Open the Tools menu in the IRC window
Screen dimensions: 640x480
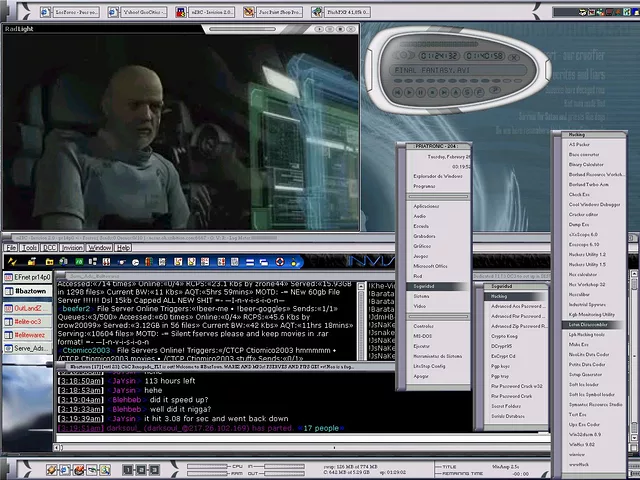click(31, 247)
